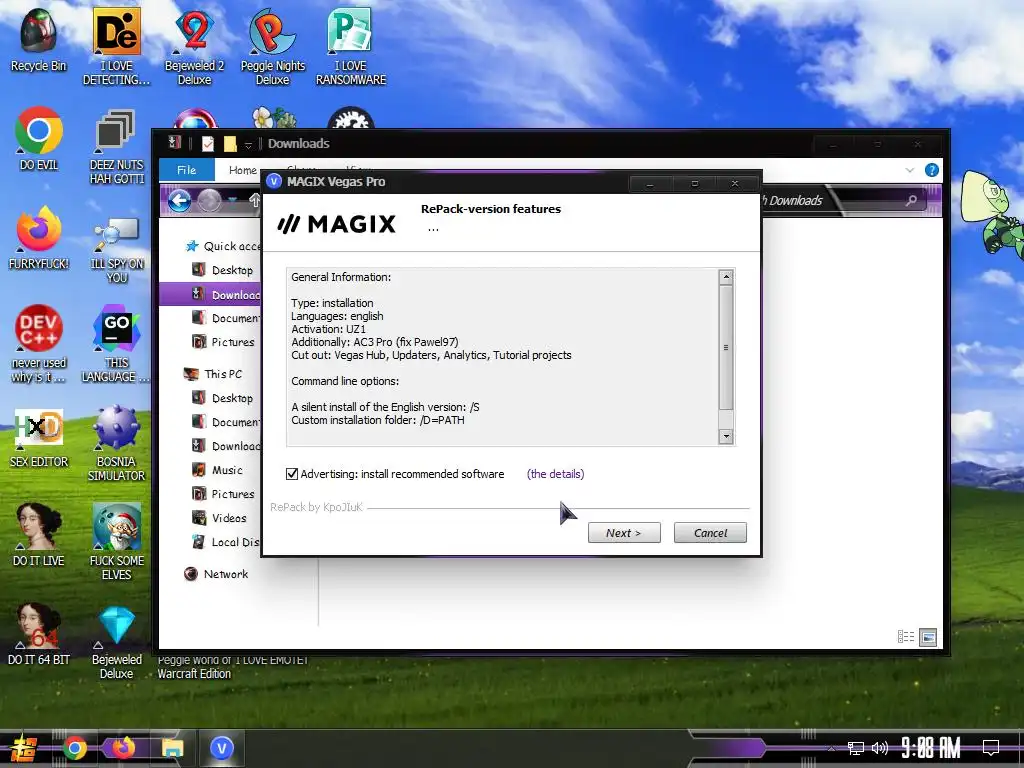
Task: Select Local Disk in navigation pane
Action: pos(226,542)
